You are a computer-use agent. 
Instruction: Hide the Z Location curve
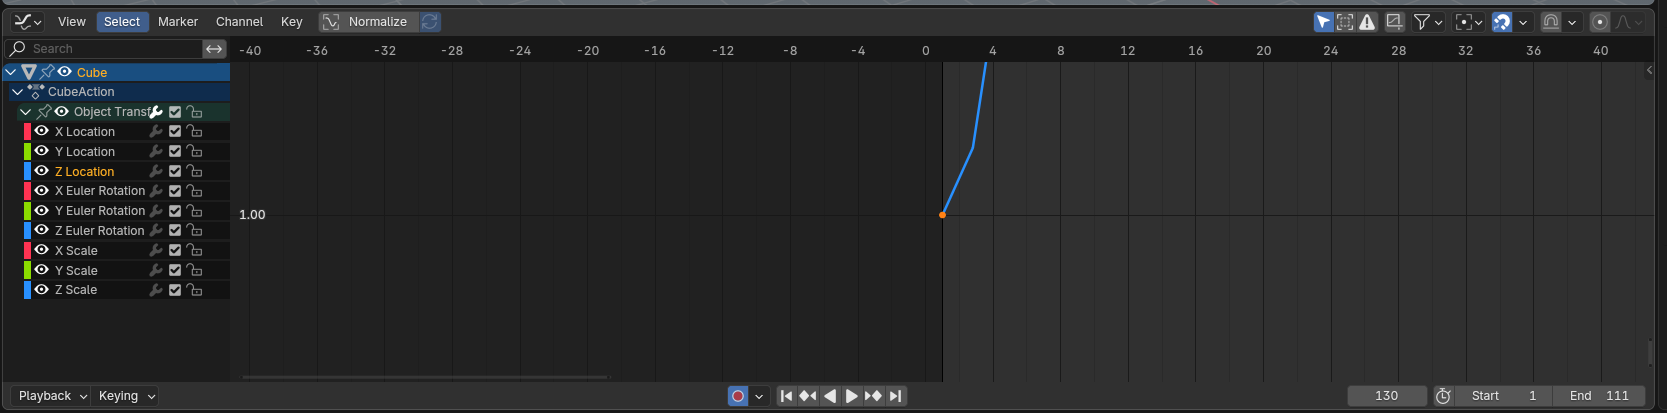pyautogui.click(x=42, y=171)
